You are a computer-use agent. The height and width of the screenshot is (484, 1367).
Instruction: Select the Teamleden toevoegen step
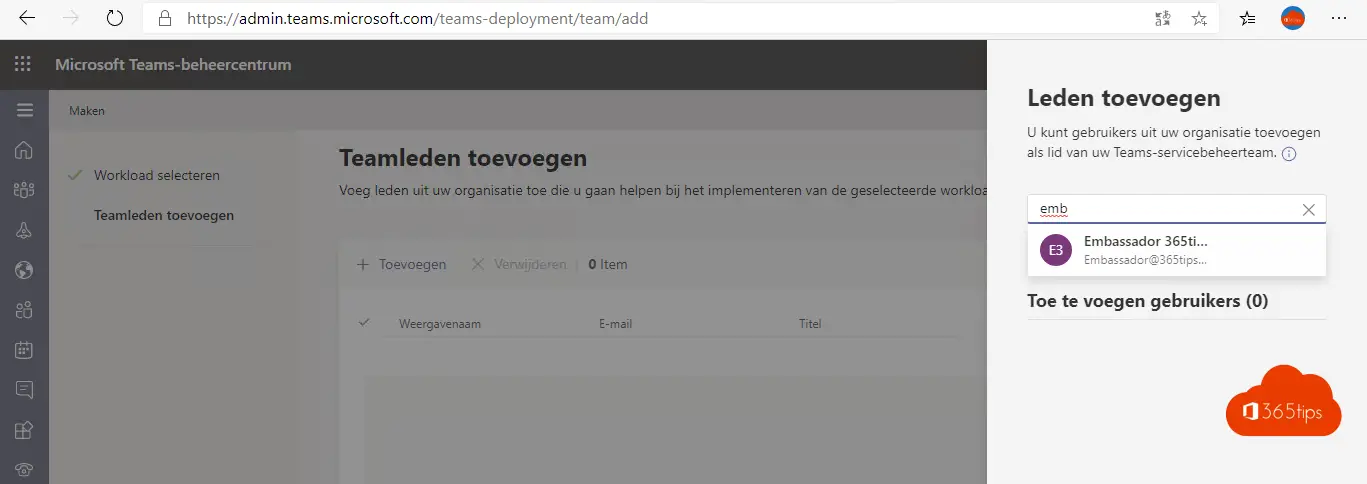pyautogui.click(x=164, y=215)
